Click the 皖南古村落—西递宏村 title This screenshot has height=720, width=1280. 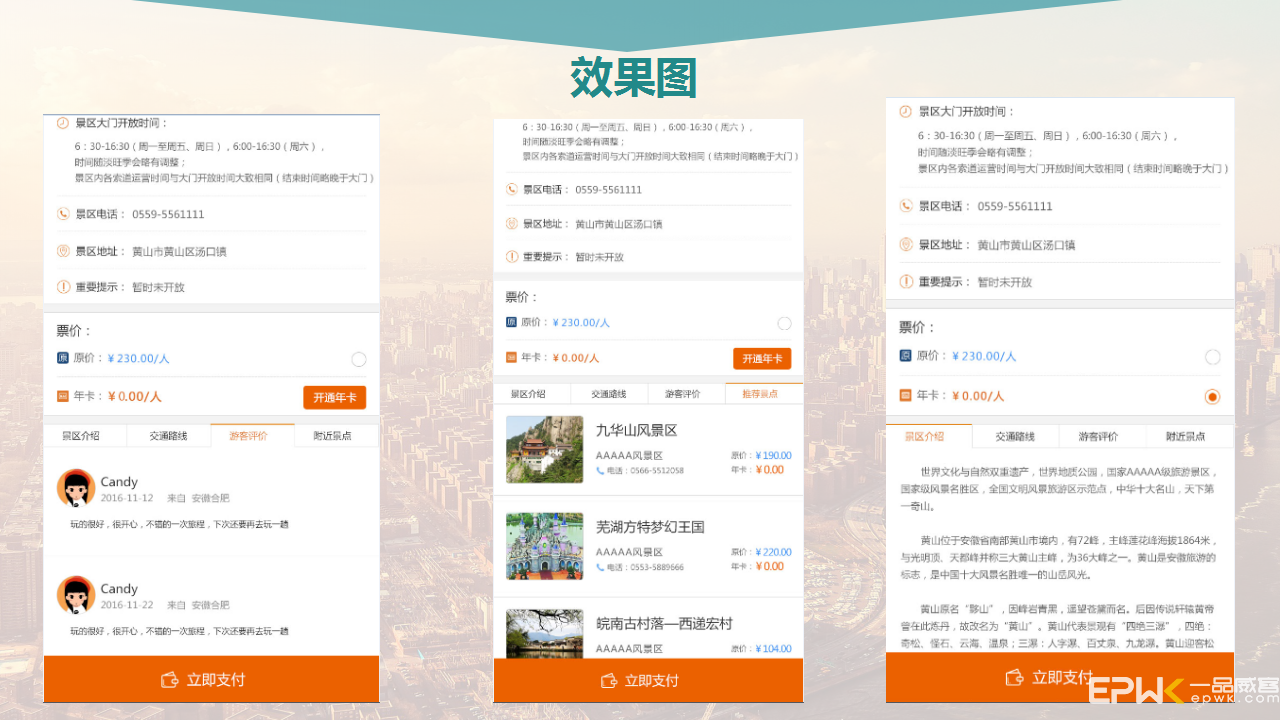pyautogui.click(x=665, y=624)
